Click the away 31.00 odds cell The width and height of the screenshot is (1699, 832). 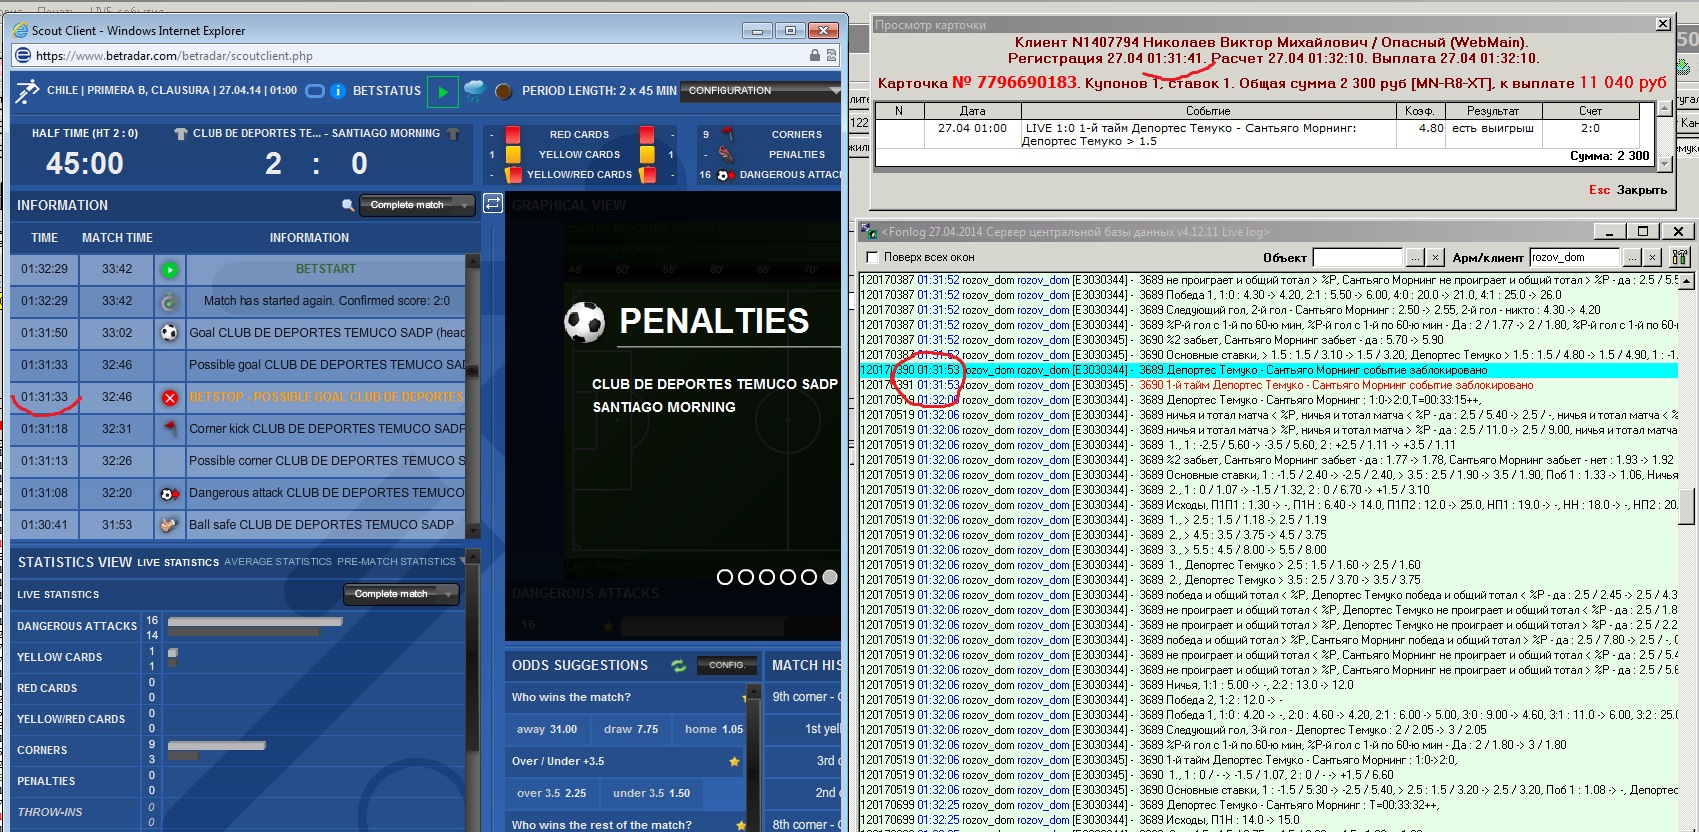(547, 729)
